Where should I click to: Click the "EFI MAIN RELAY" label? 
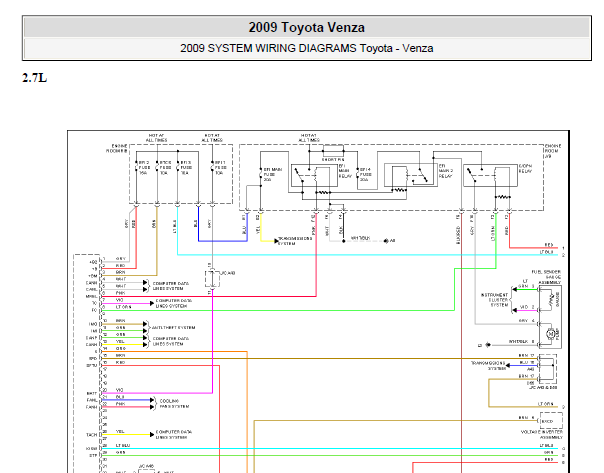coord(345,171)
